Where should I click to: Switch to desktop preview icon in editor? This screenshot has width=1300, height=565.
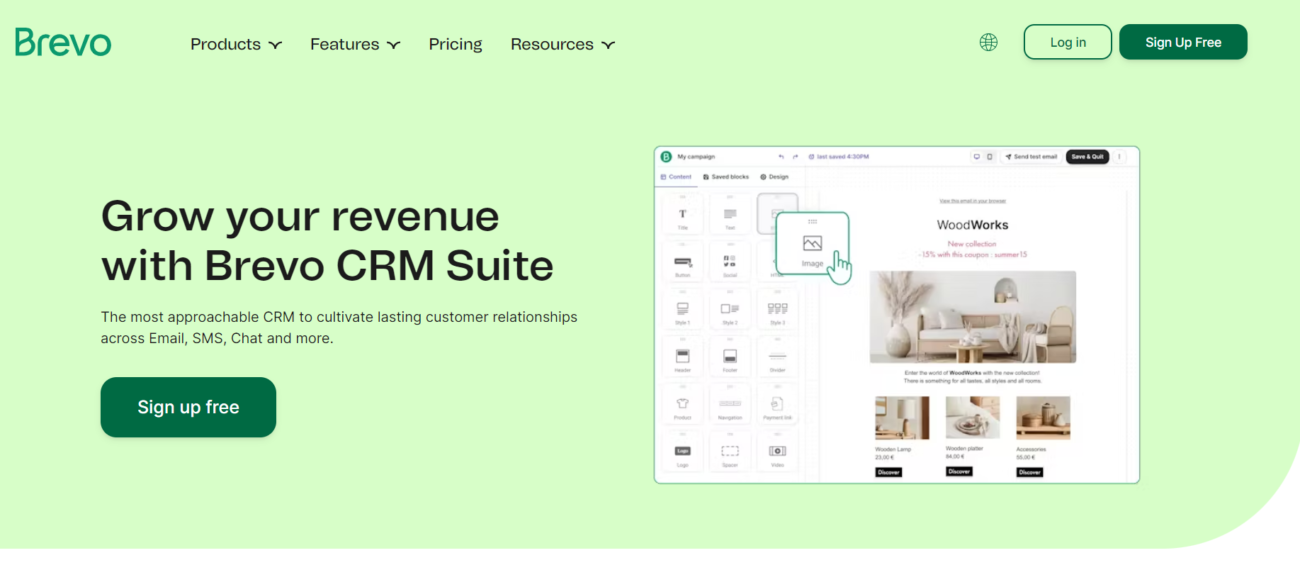tap(977, 157)
